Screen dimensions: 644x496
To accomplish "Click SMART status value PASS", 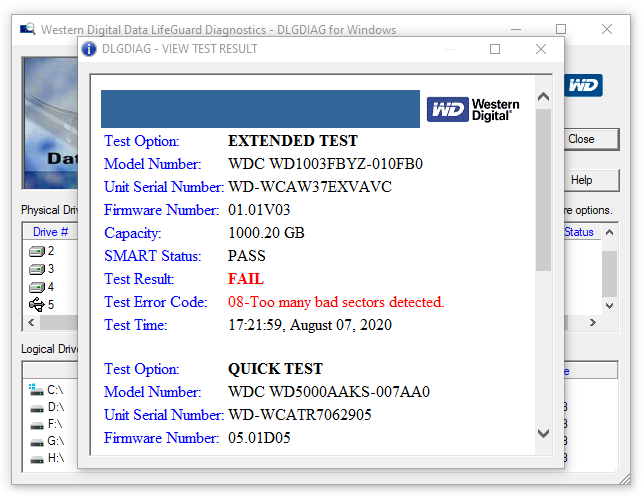I will [247, 256].
